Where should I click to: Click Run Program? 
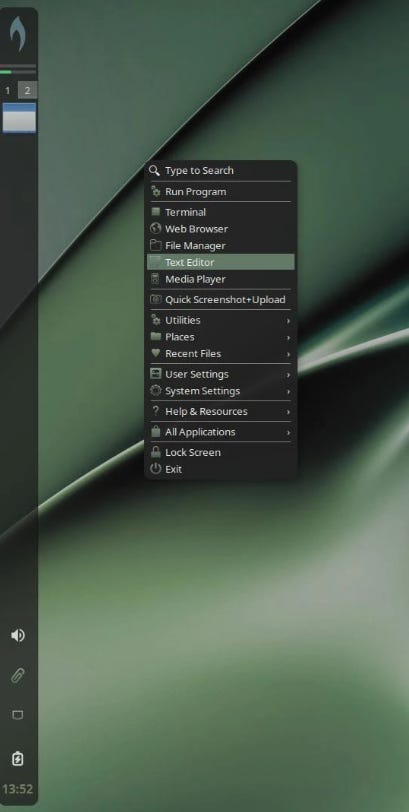pyautogui.click(x=221, y=192)
